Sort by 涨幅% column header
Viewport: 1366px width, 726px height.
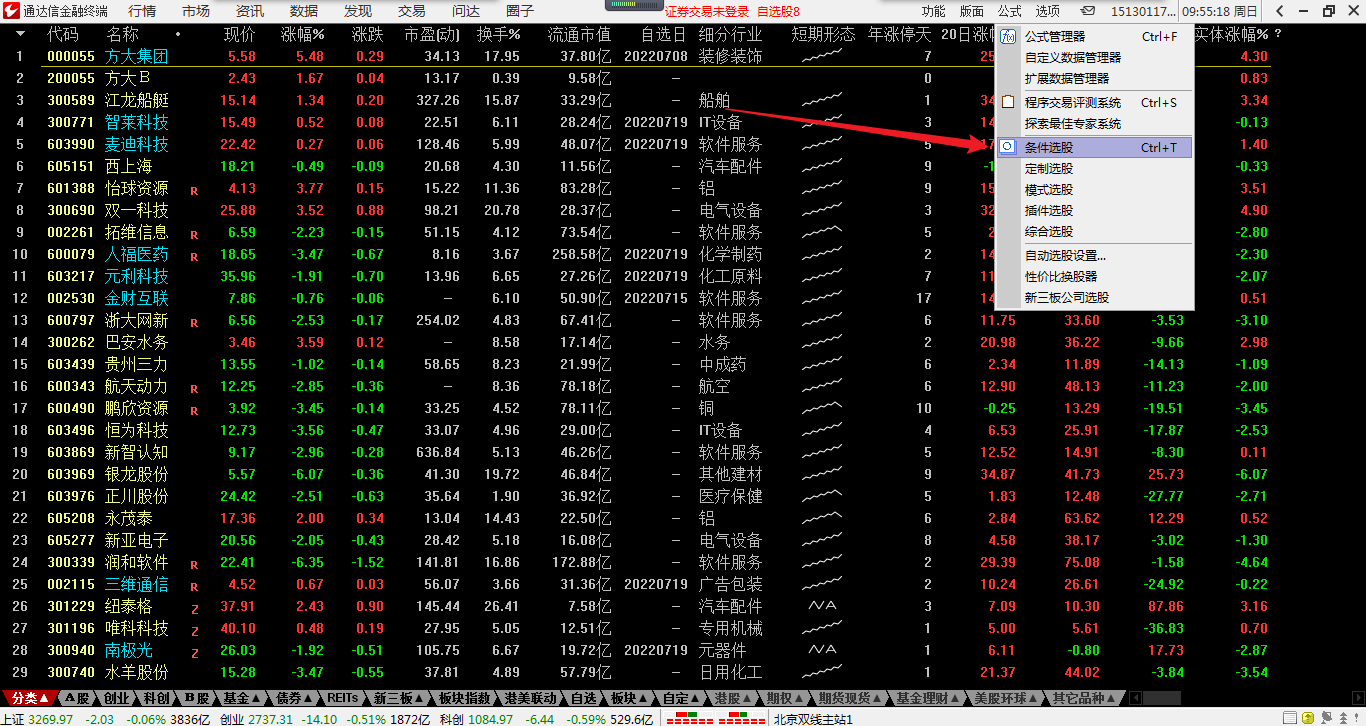click(x=302, y=34)
